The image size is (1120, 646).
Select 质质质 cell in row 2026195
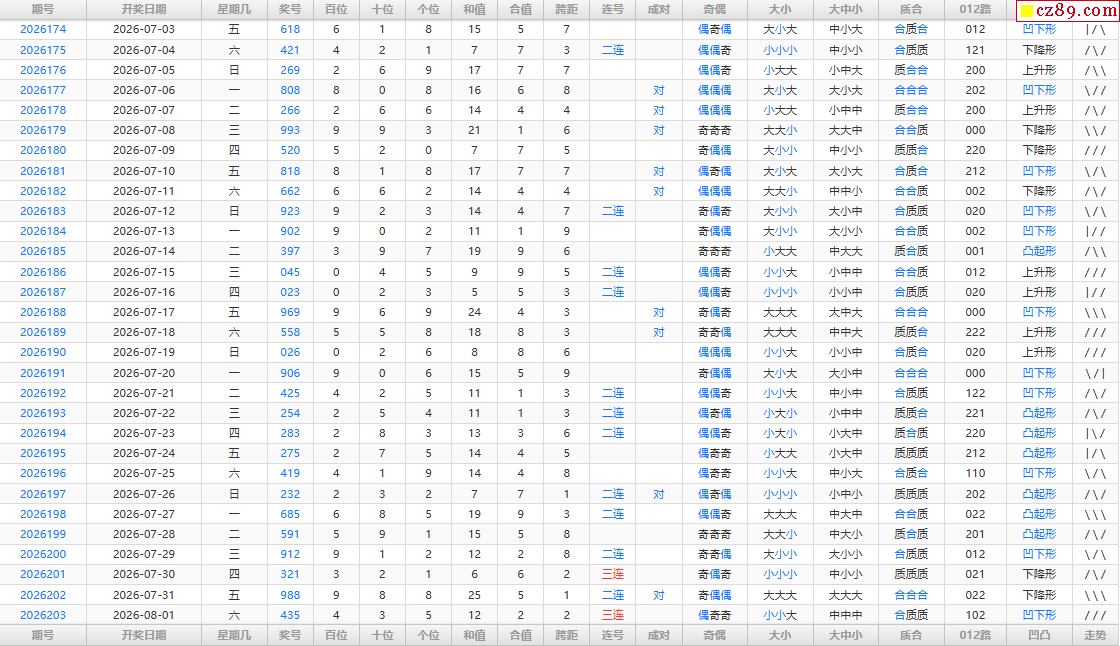pyautogui.click(x=911, y=453)
